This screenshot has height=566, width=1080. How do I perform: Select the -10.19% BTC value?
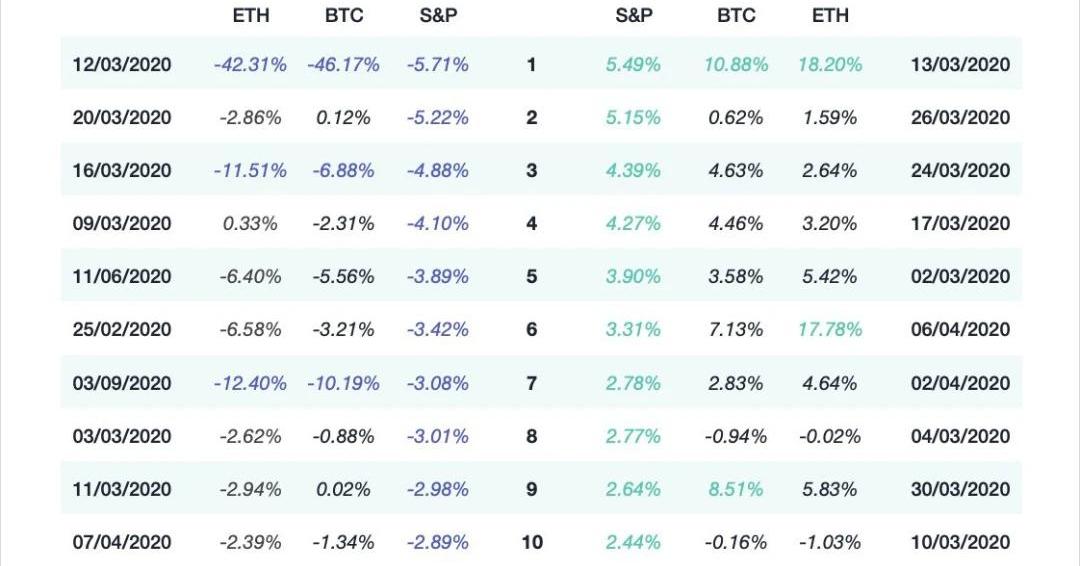[x=343, y=384]
